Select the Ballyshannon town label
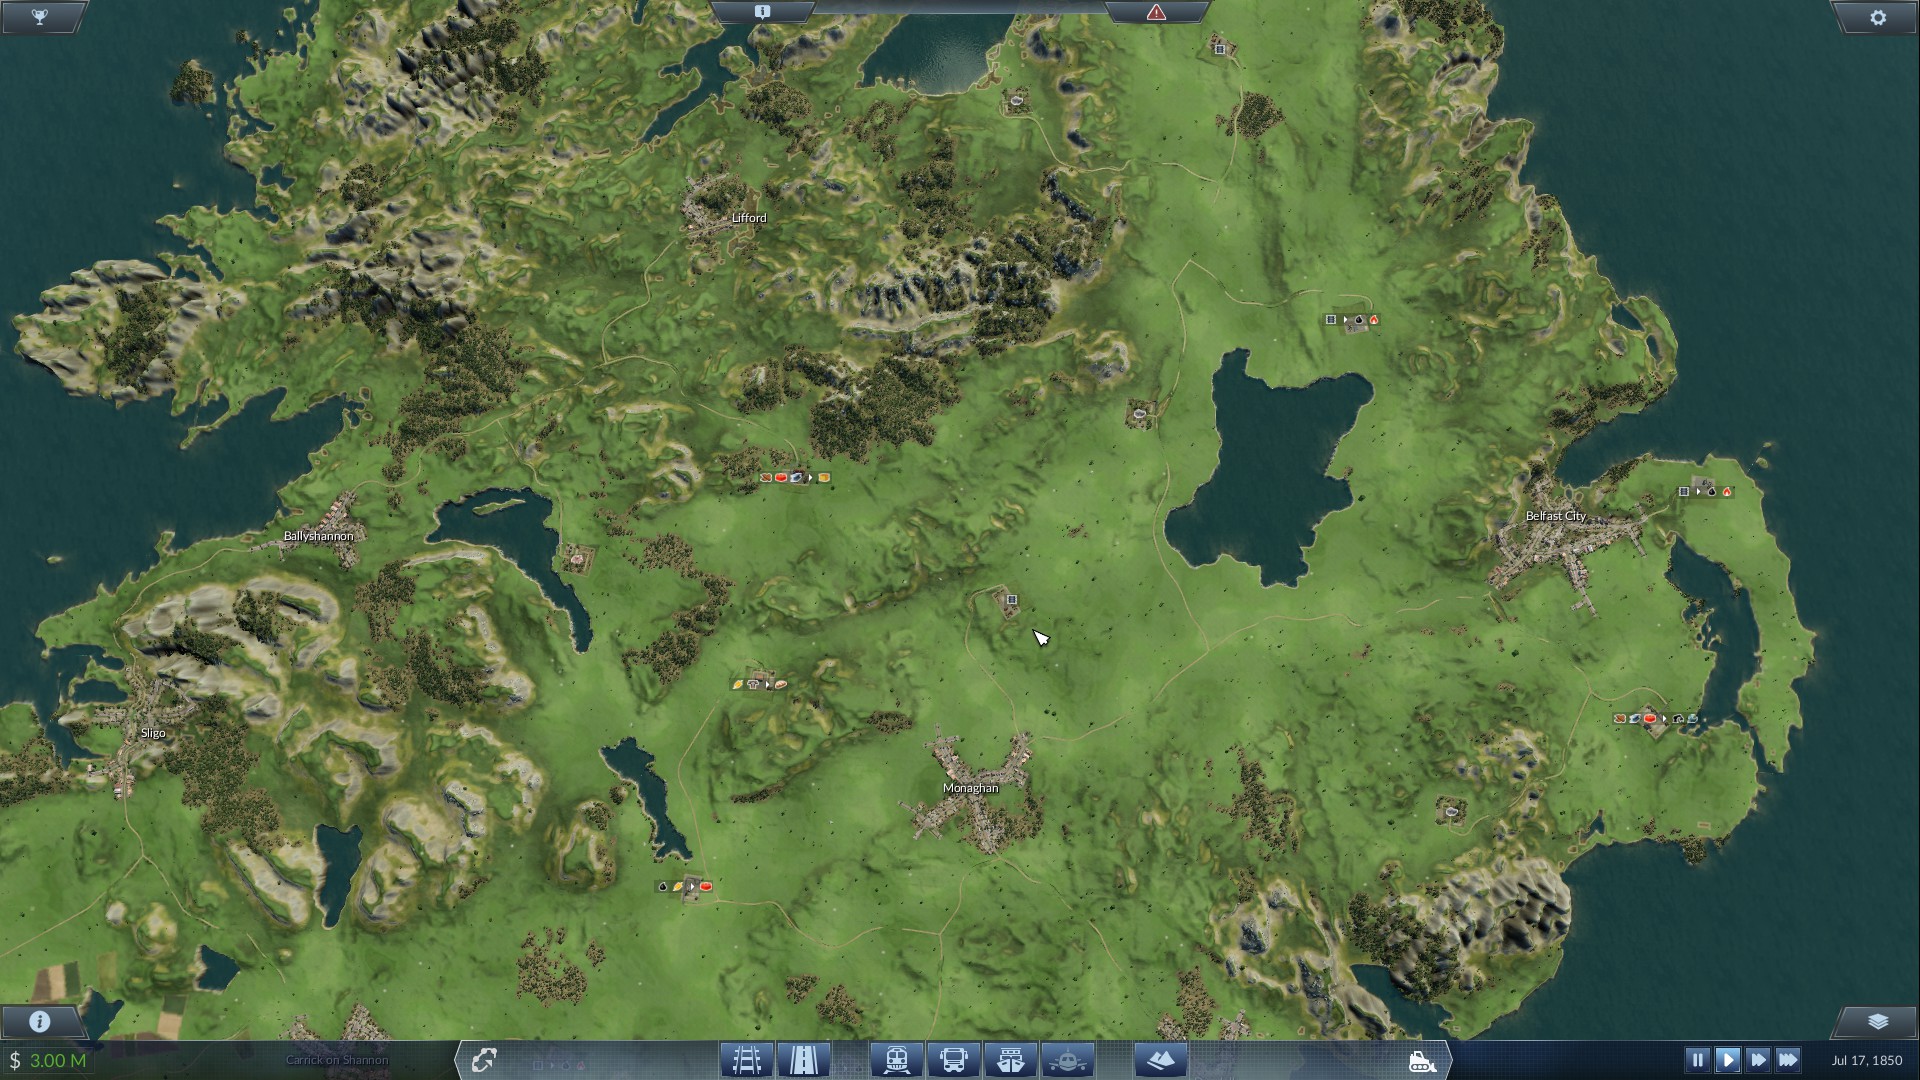 pos(318,536)
